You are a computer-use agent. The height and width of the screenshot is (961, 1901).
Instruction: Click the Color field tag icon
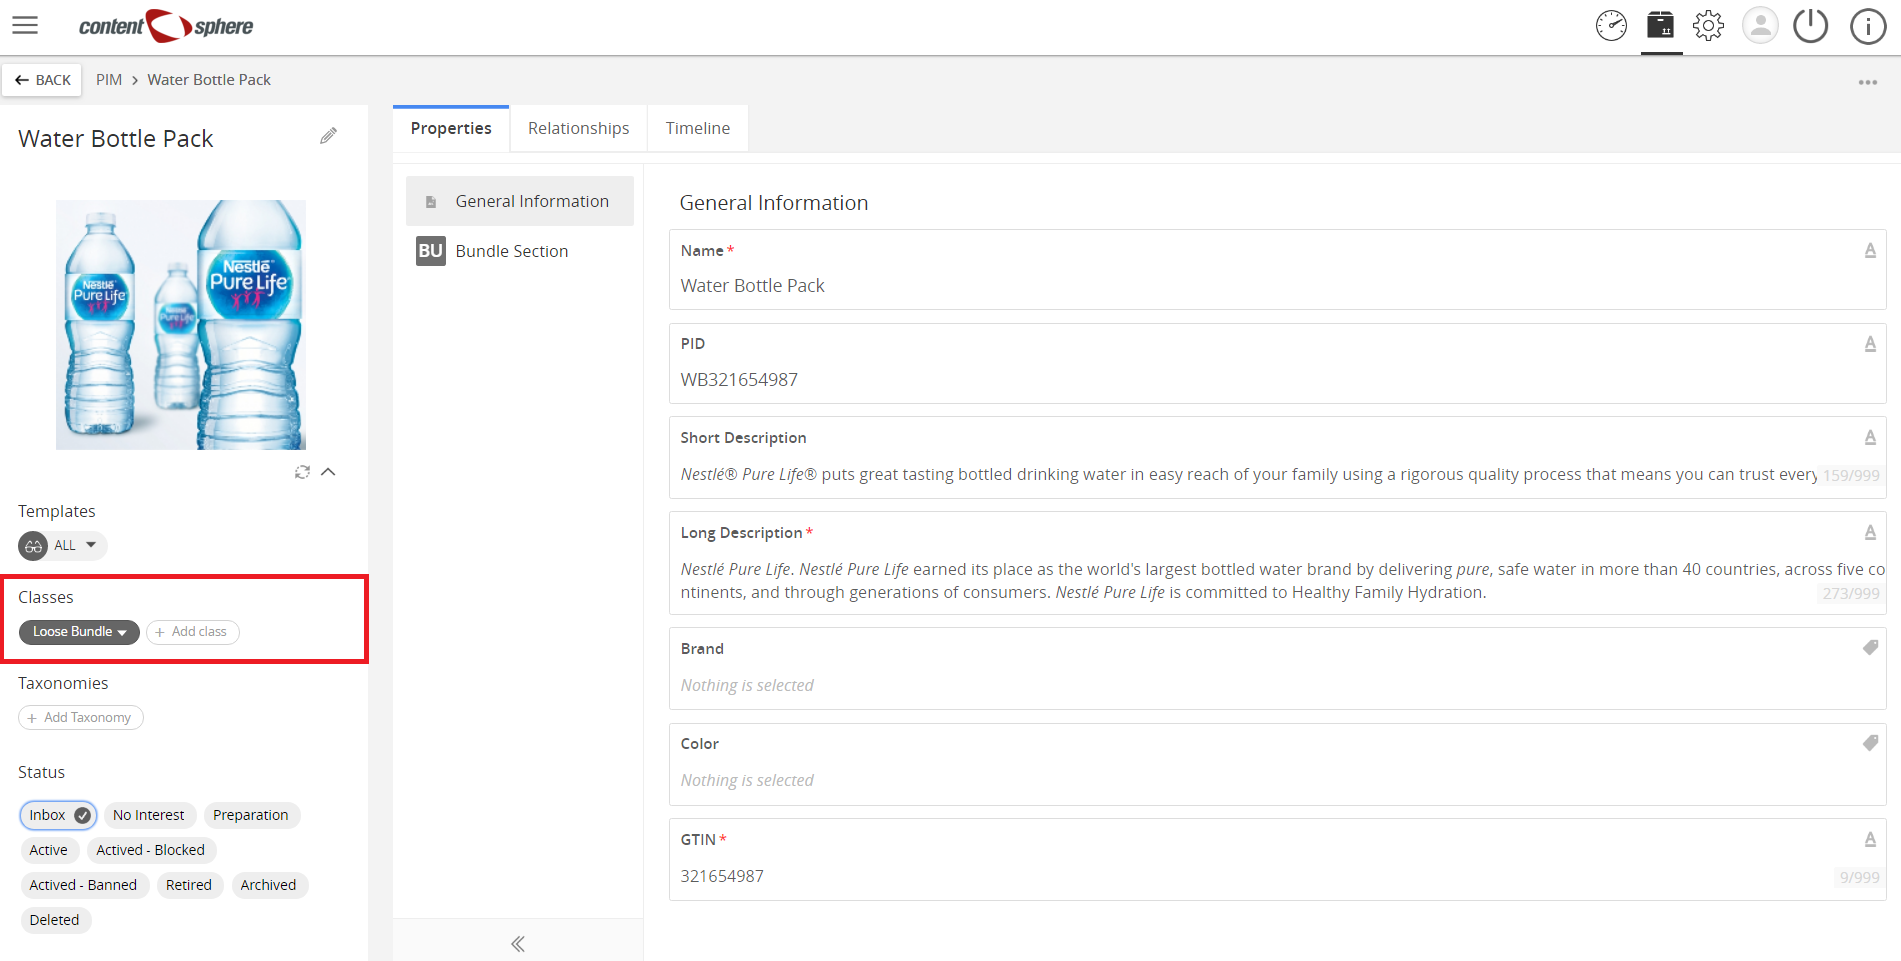point(1870,743)
